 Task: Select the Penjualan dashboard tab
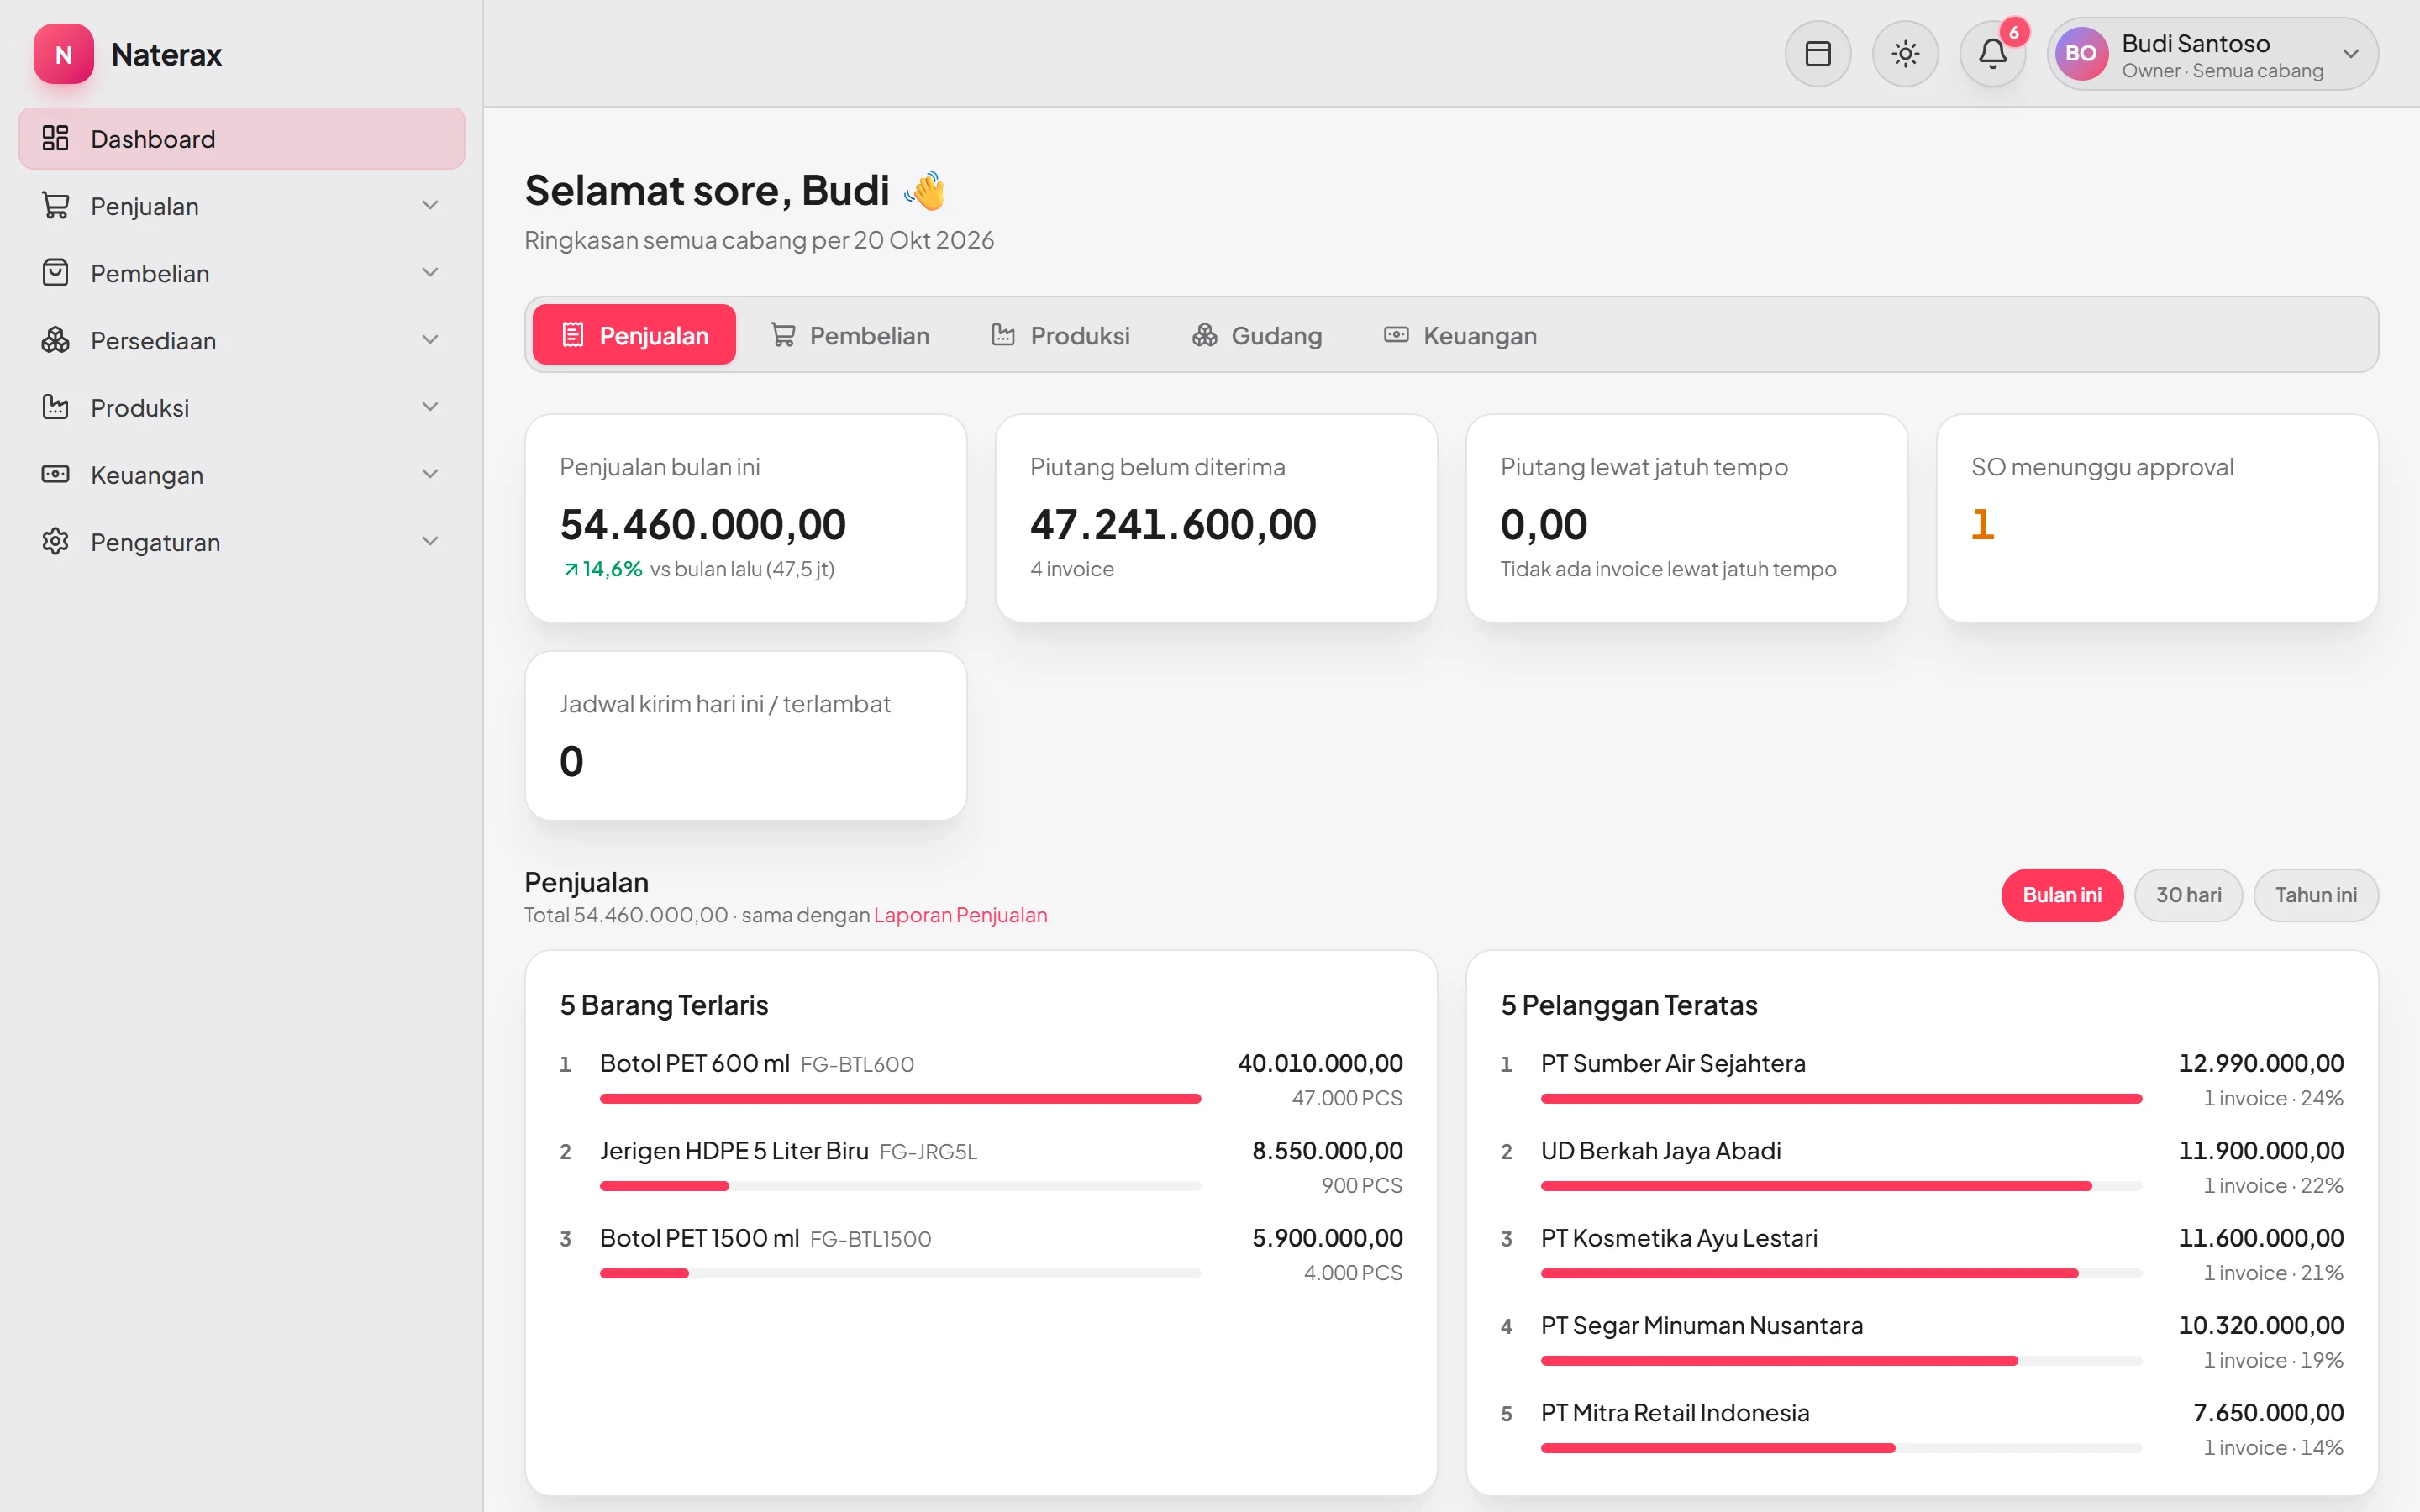pos(634,335)
